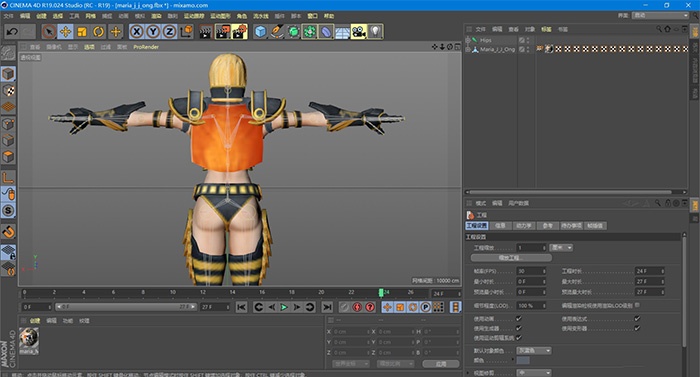Toggle the unchecked render LOD checkbox
700x377 pixels.
click(637, 305)
